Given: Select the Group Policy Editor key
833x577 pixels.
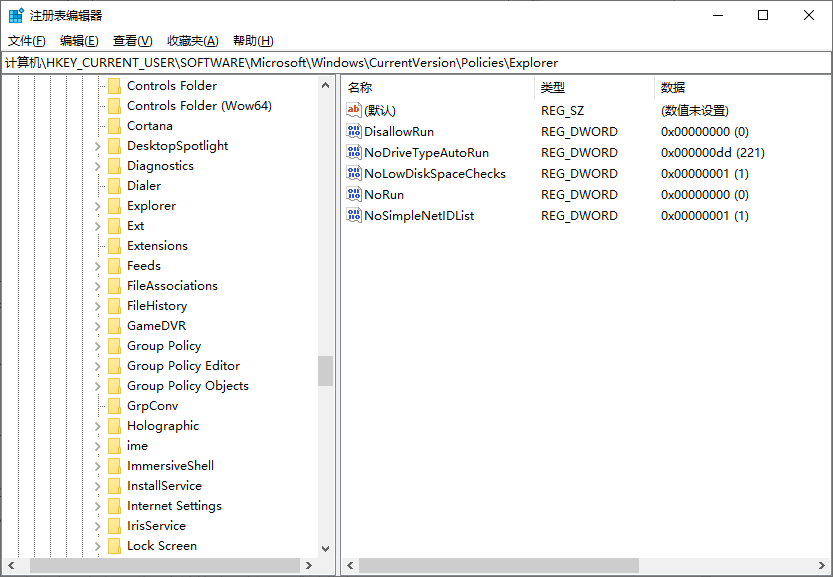Looking at the screenshot, I should [183, 366].
